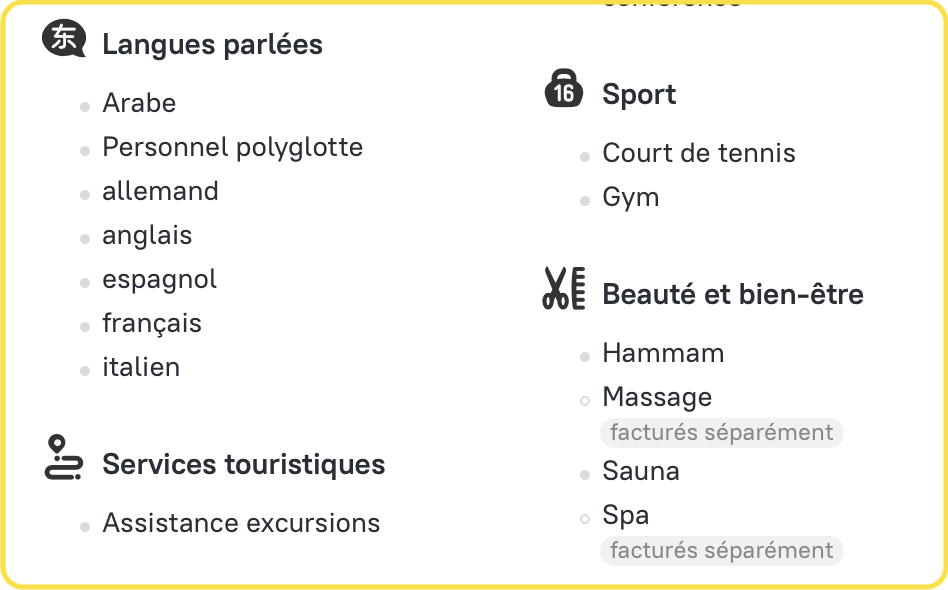Select the Gym amenity
The height and width of the screenshot is (590, 948).
(630, 197)
